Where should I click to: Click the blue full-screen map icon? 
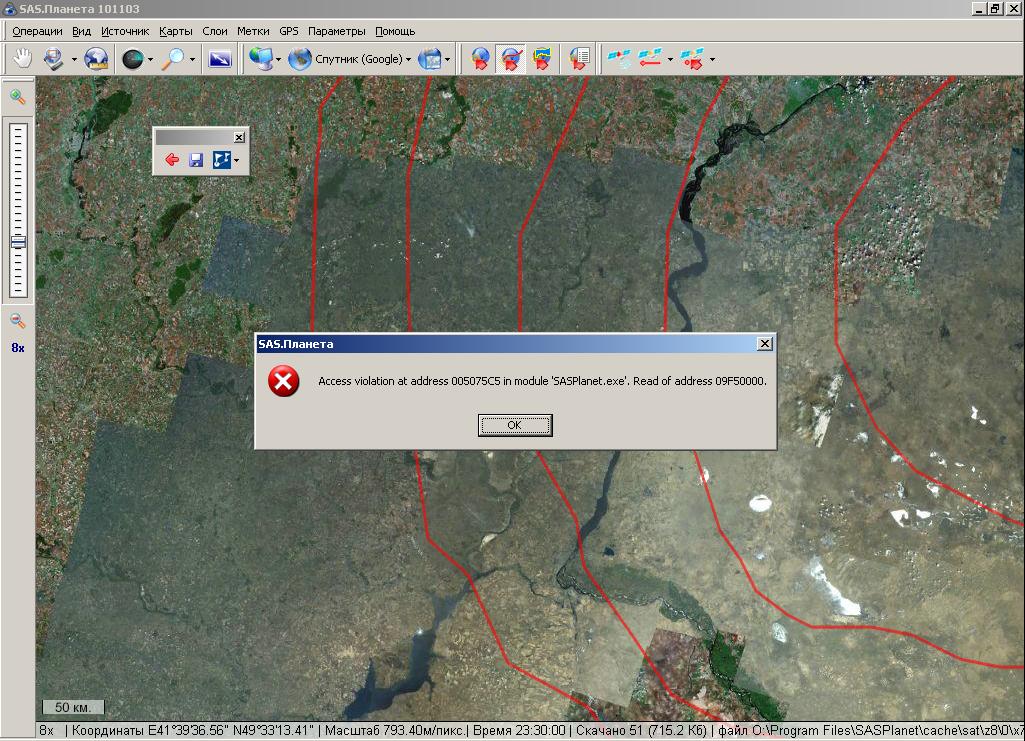tap(220, 59)
